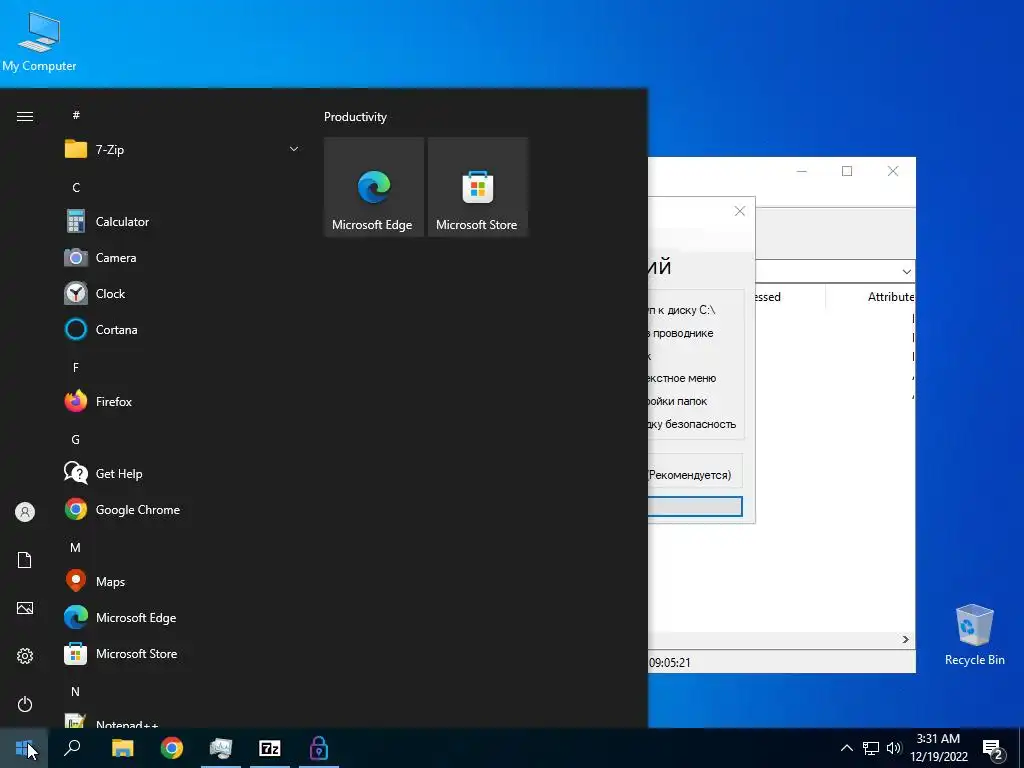Open taskbar Search magnifier
The width and height of the screenshot is (1024, 768).
72,748
